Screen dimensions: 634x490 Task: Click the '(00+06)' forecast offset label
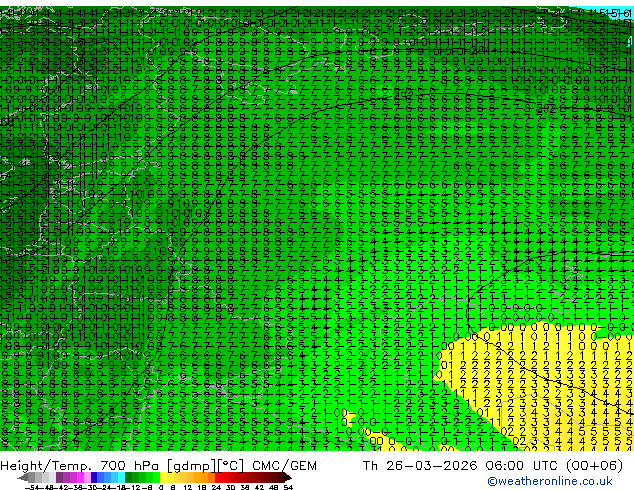[x=594, y=466]
